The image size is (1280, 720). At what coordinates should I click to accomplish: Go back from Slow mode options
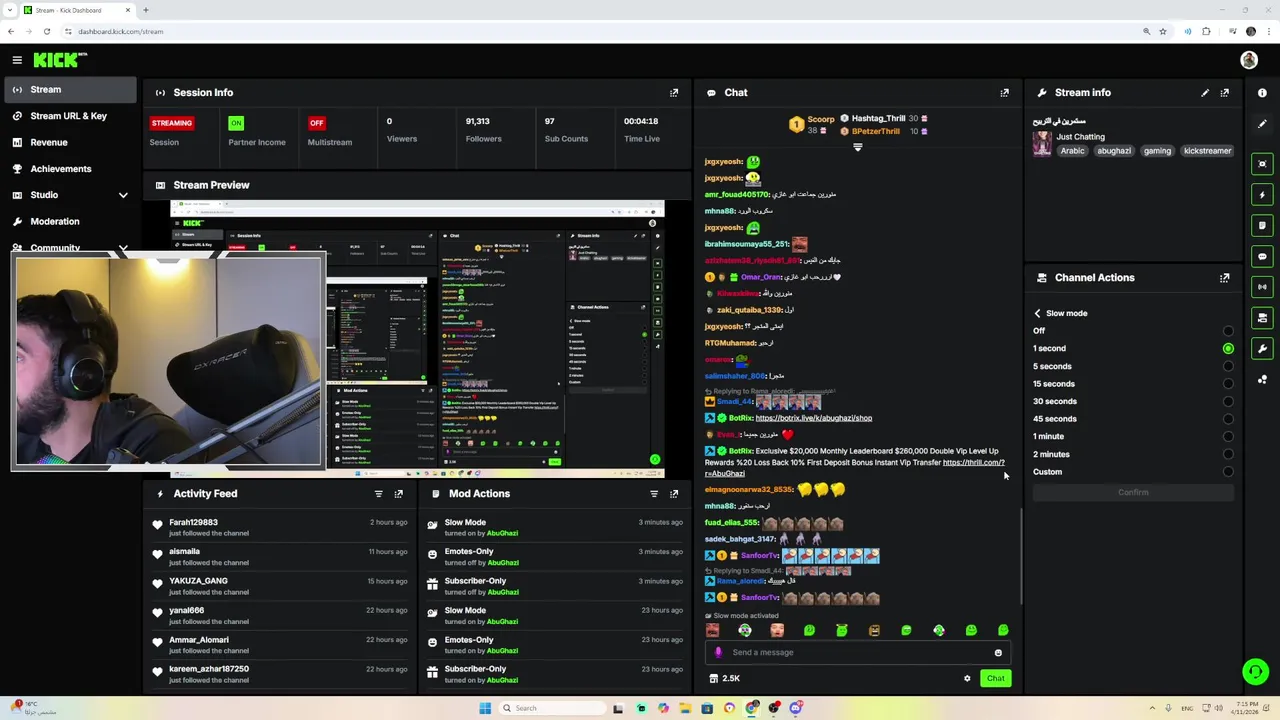point(1037,314)
